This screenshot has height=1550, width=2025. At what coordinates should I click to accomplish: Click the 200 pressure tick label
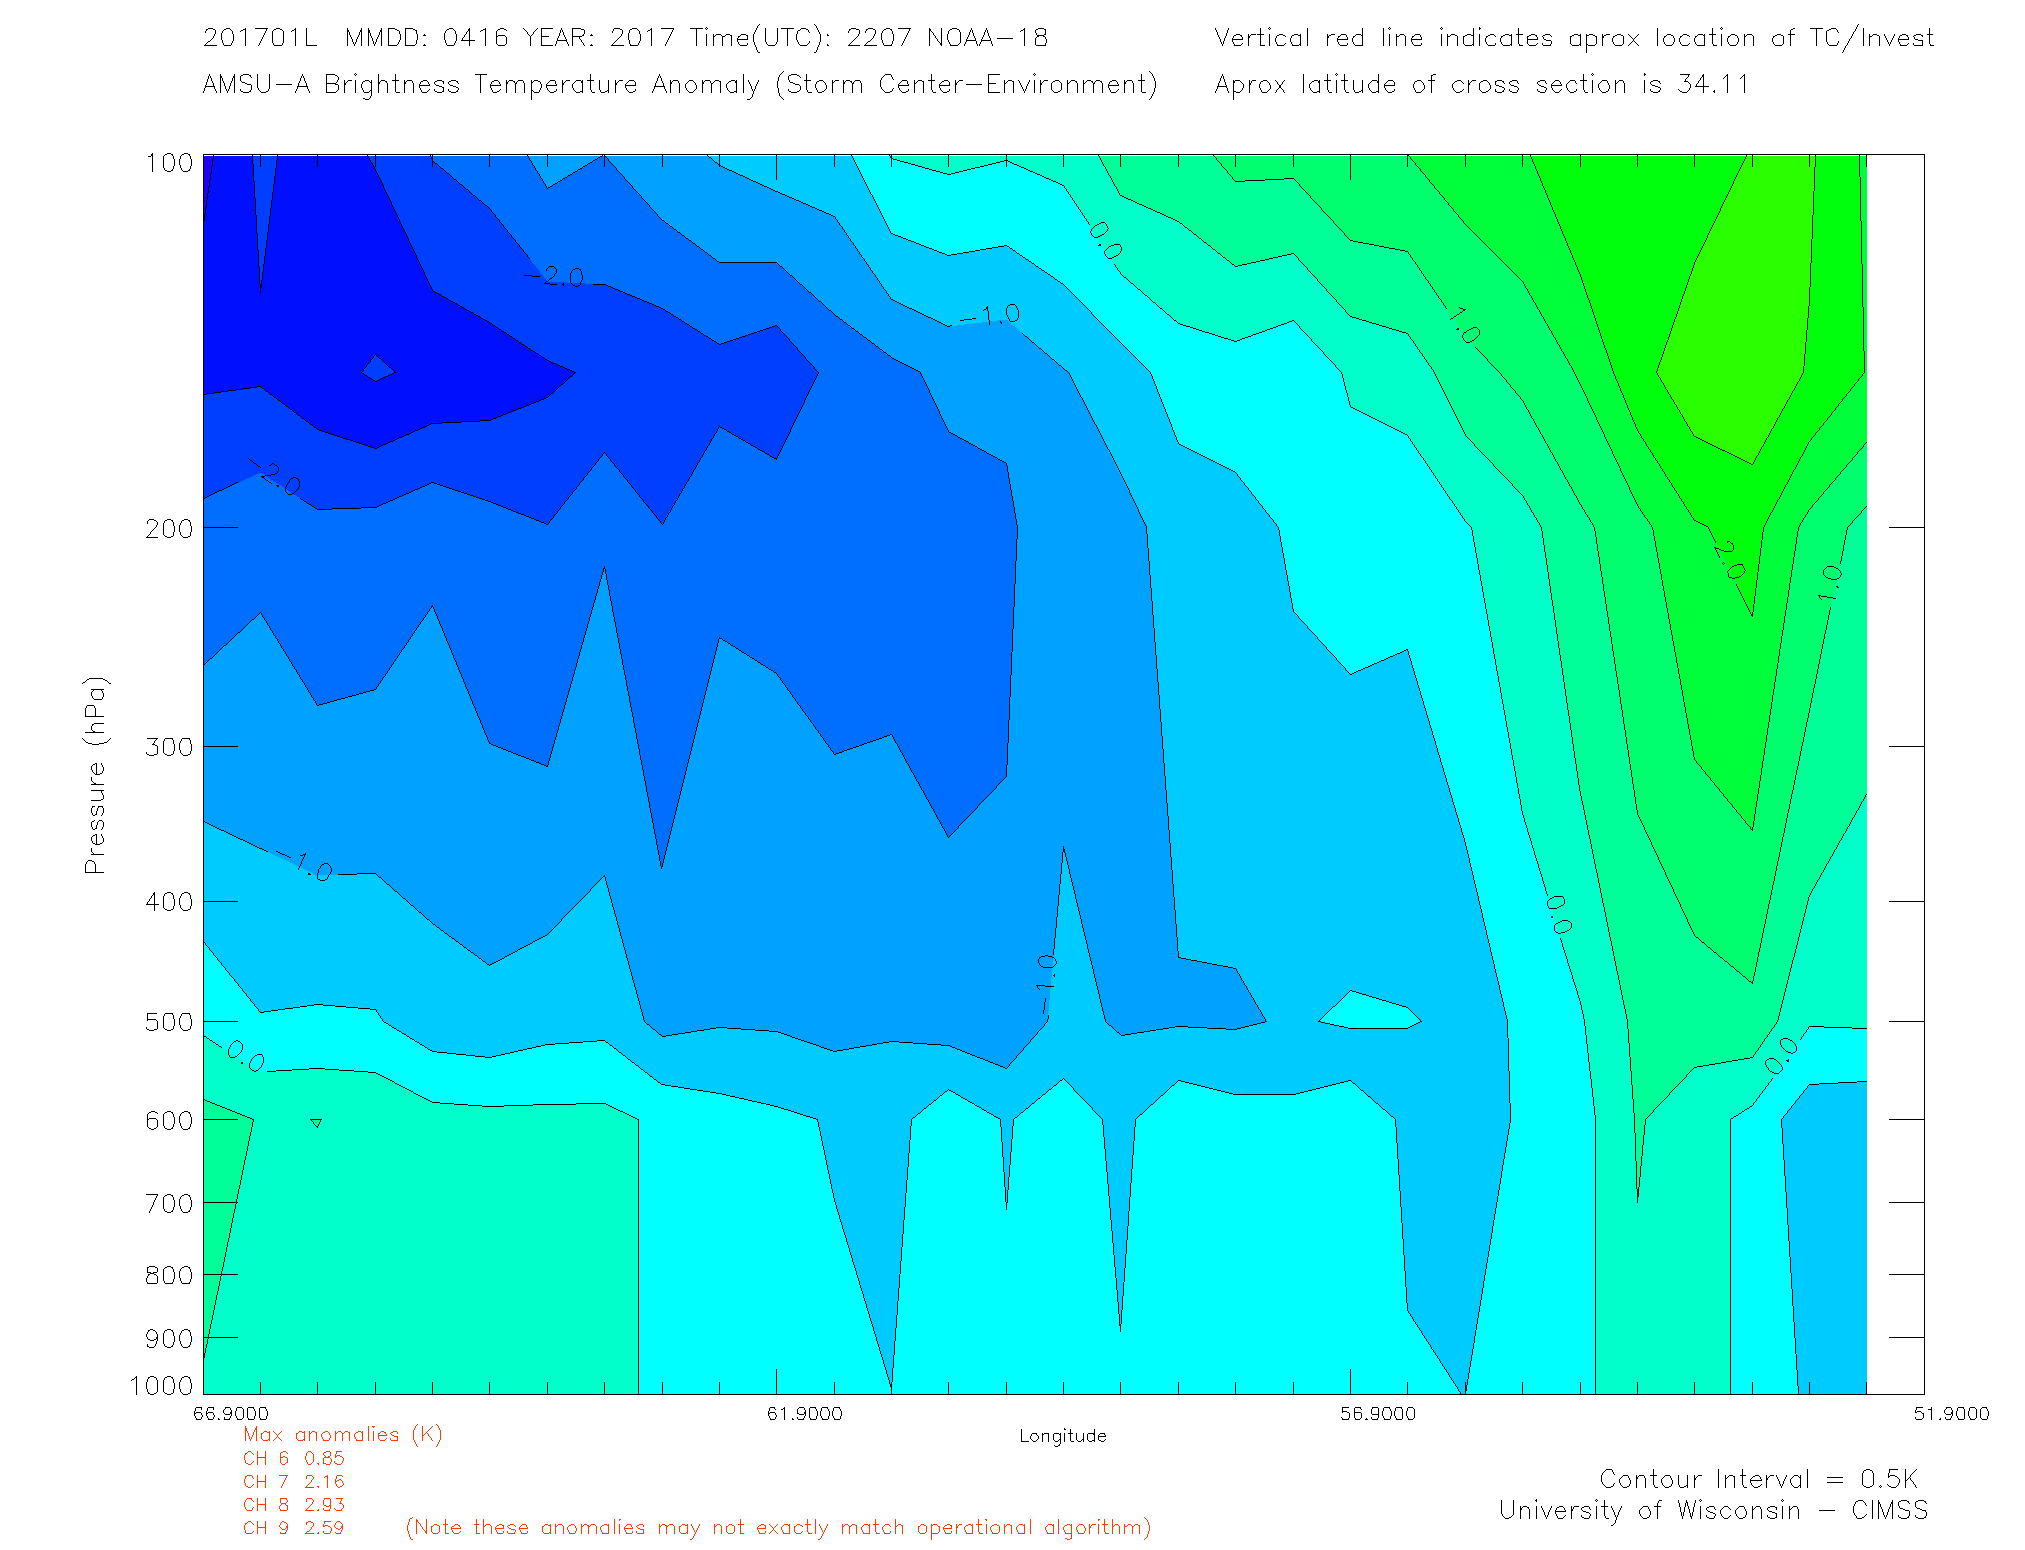pyautogui.click(x=169, y=528)
